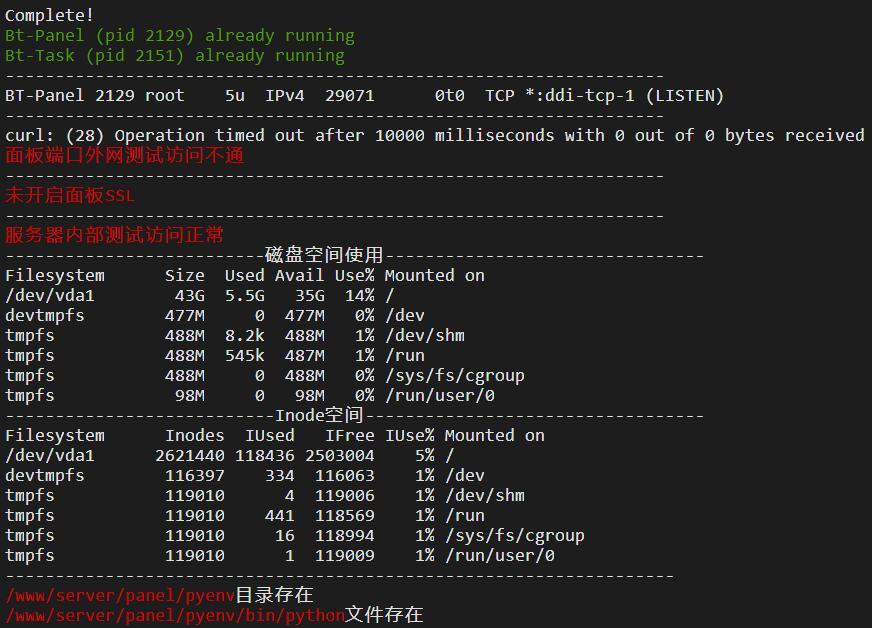Click the "43G" size value
This screenshot has width=872, height=628.
click(190, 295)
